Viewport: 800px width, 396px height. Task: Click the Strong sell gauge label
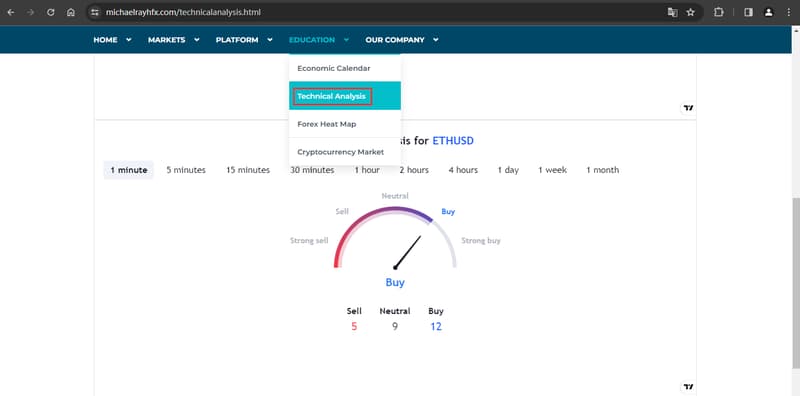309,240
